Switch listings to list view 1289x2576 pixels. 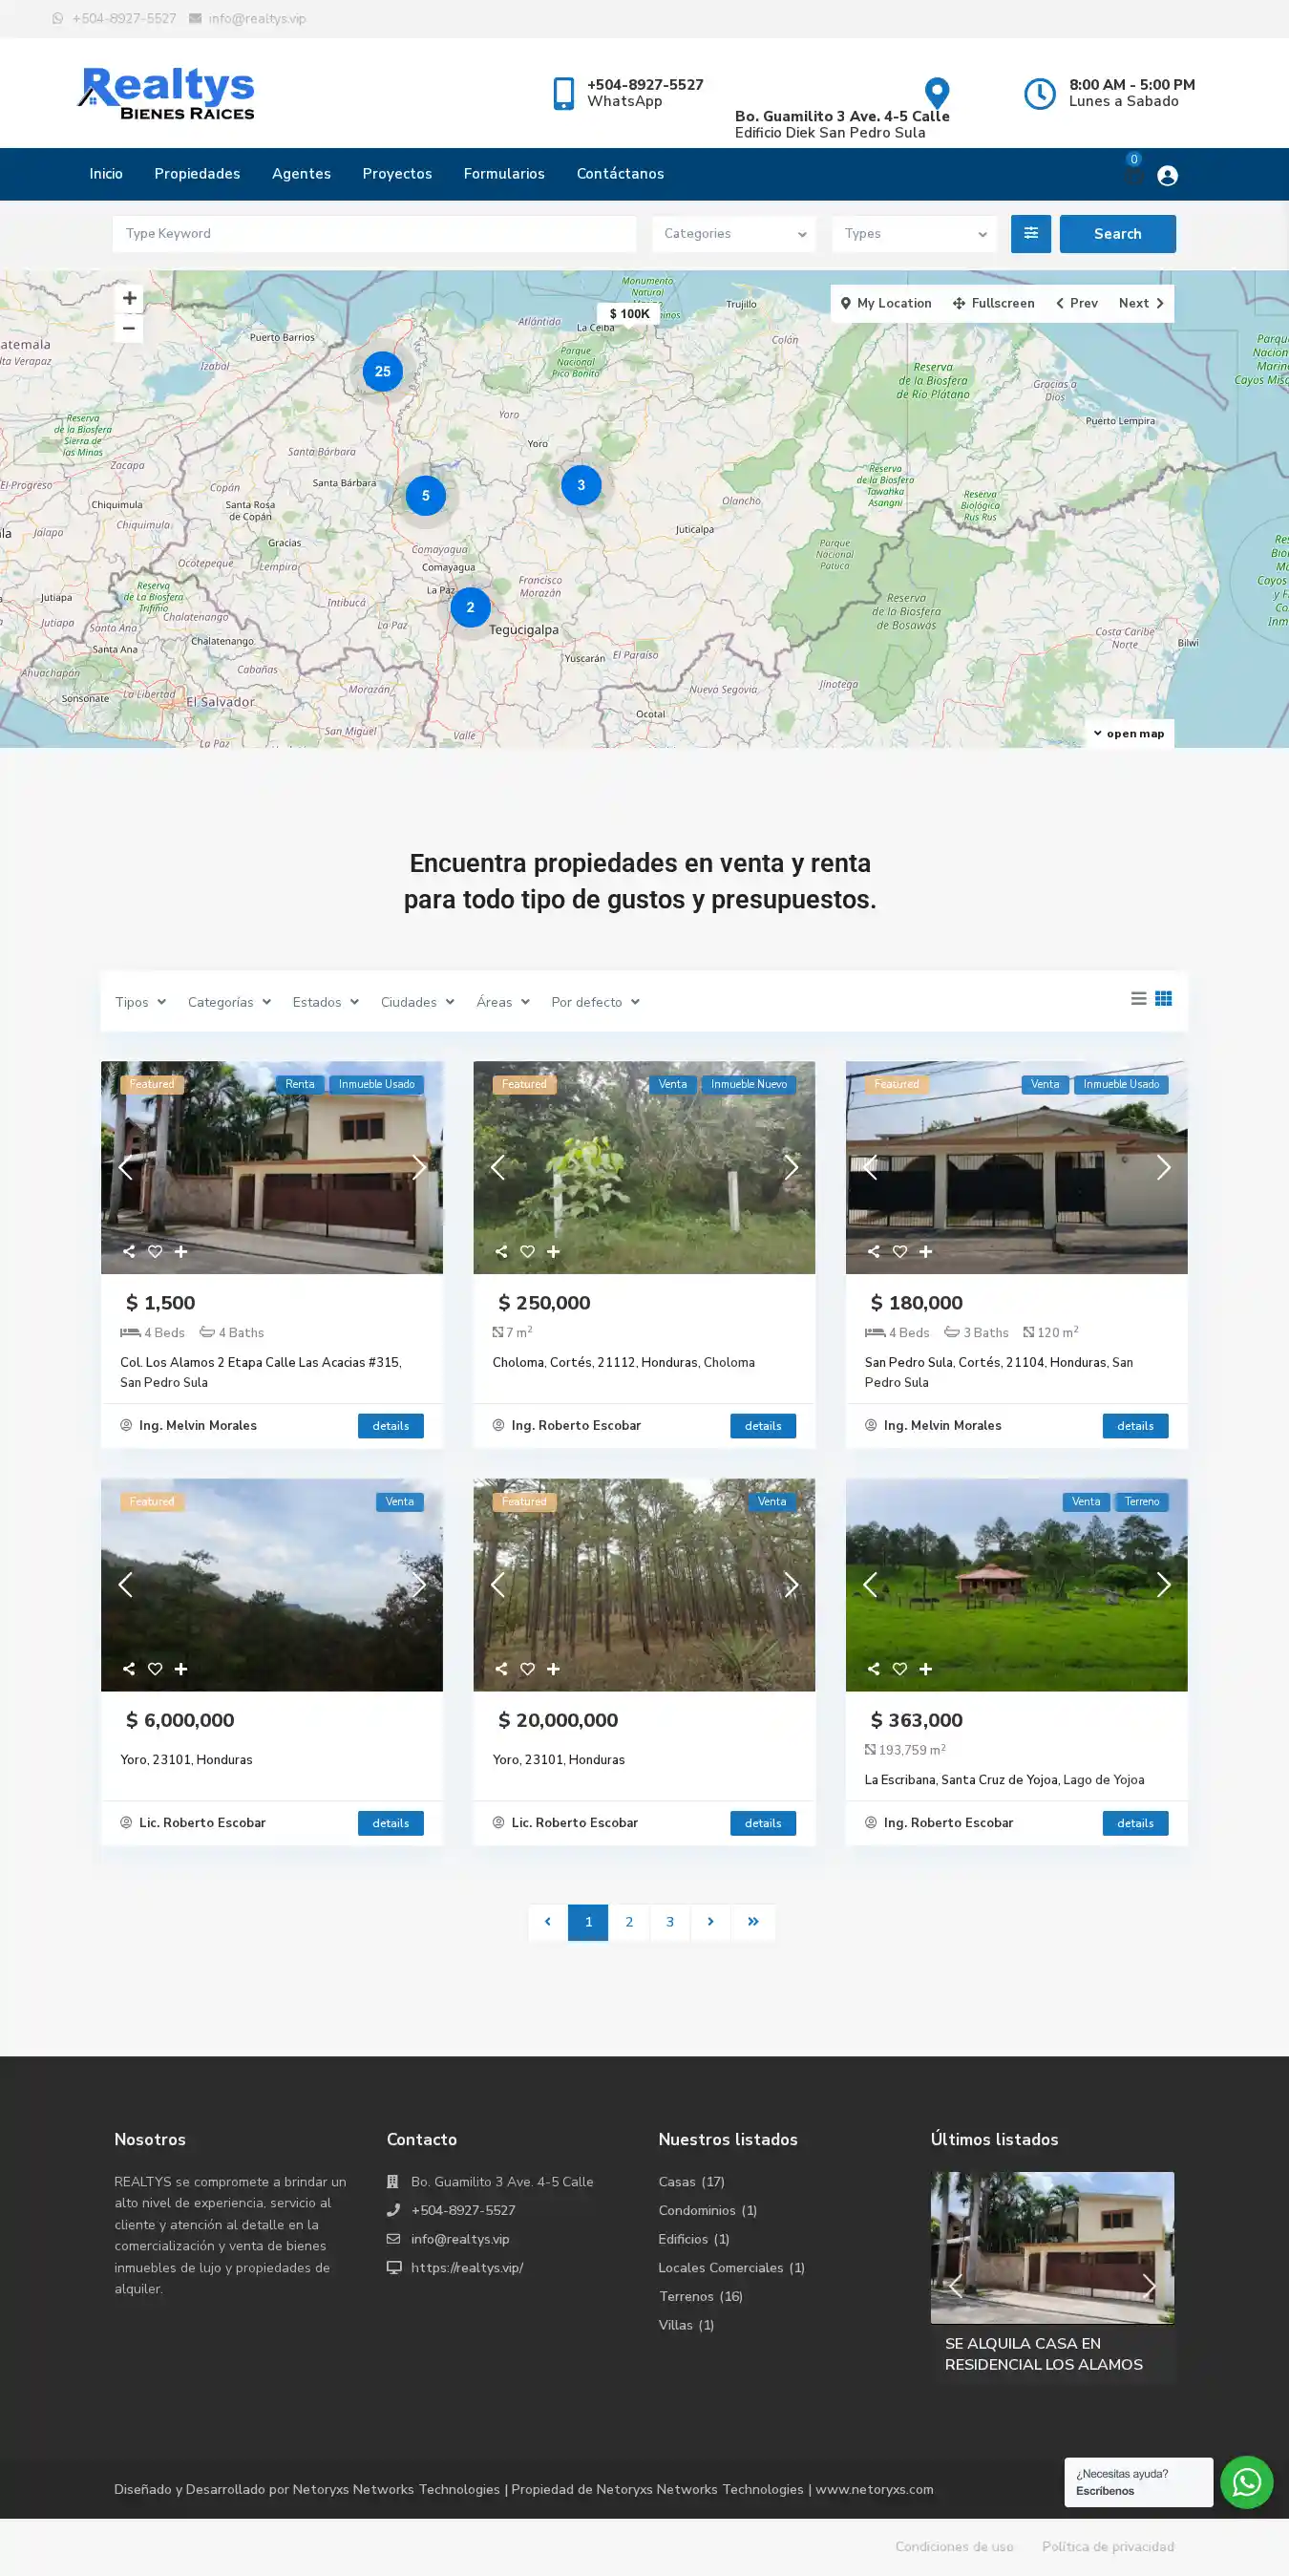[x=1138, y=999]
